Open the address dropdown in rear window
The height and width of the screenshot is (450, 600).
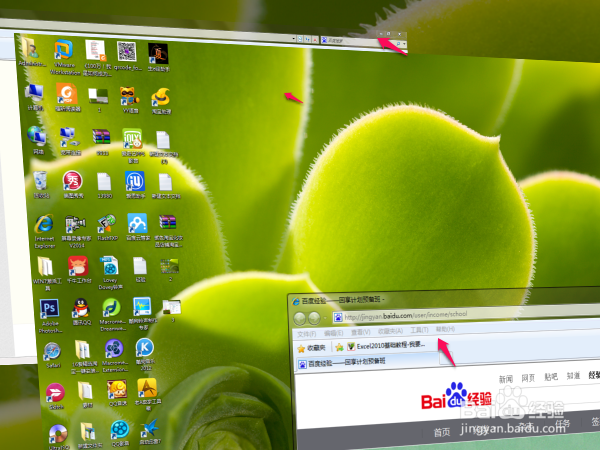pyautogui.click(x=293, y=38)
